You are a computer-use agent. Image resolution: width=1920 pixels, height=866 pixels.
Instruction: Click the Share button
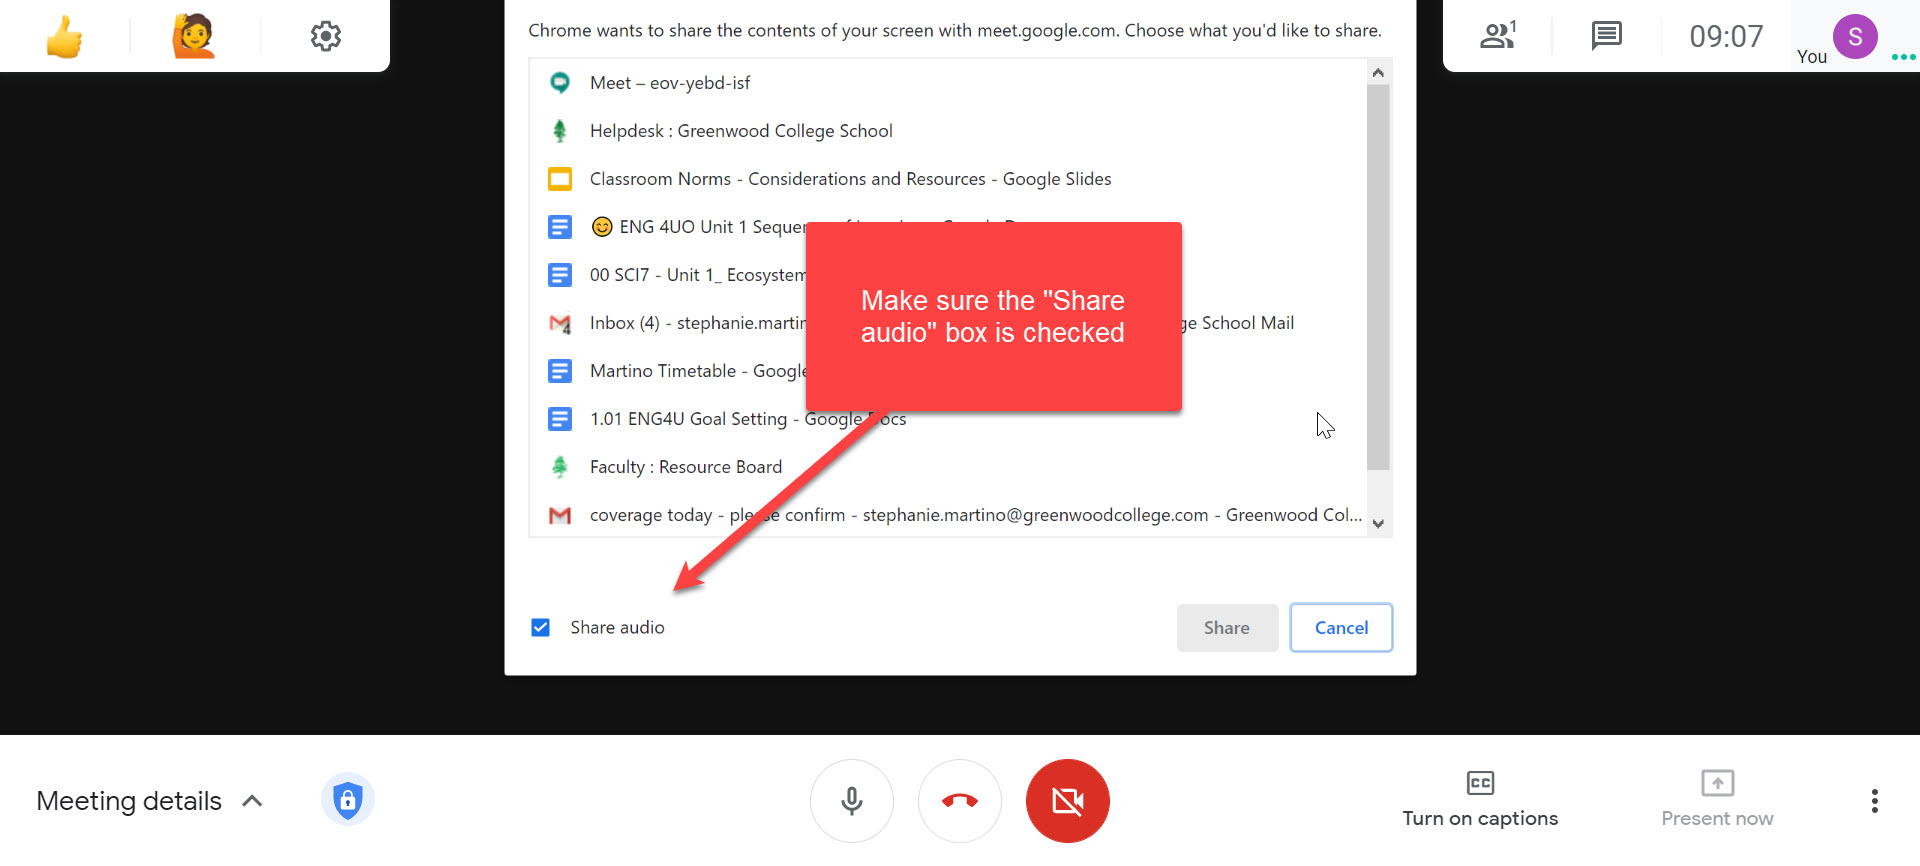[1227, 628]
